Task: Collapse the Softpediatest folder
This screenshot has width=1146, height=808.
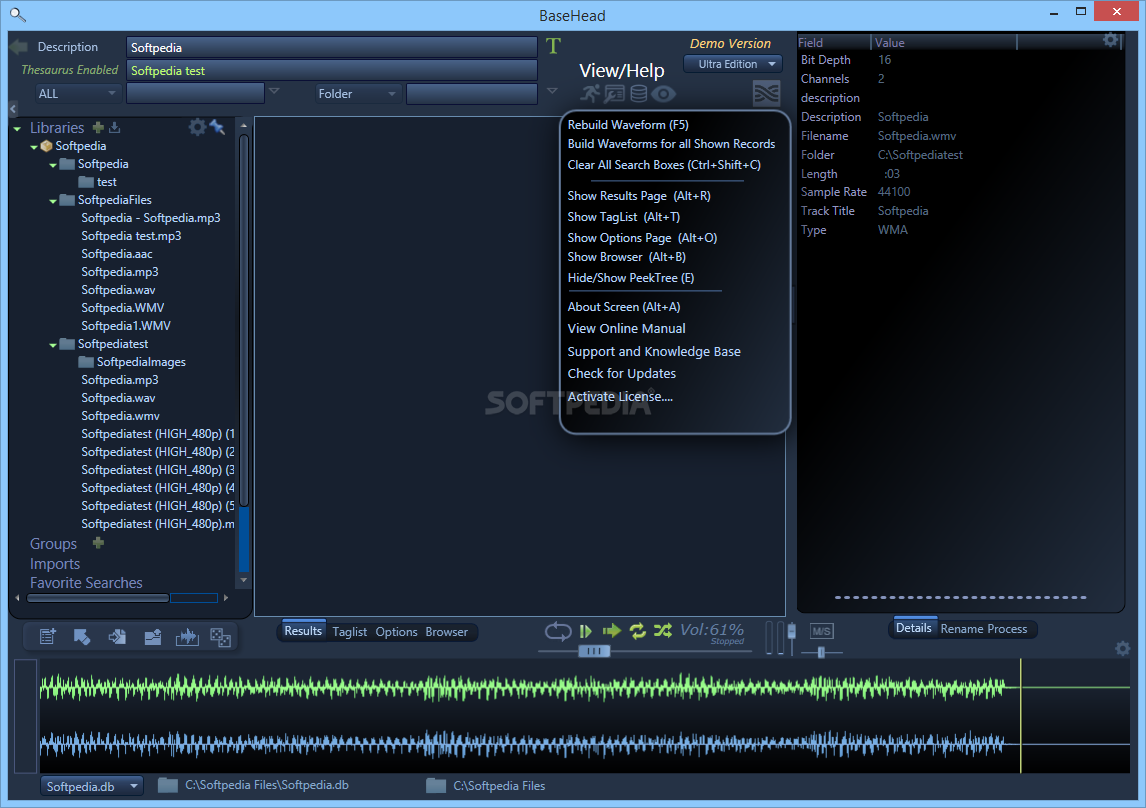Action: pos(53,345)
